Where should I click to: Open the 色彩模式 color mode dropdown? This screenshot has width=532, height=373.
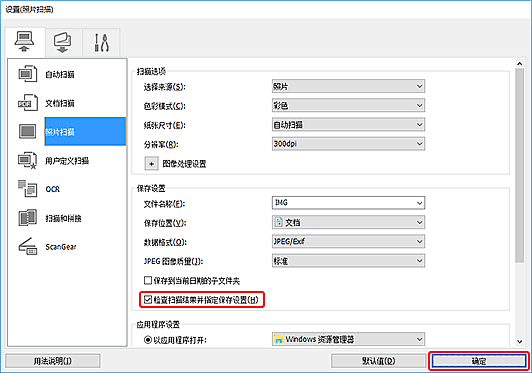point(348,106)
